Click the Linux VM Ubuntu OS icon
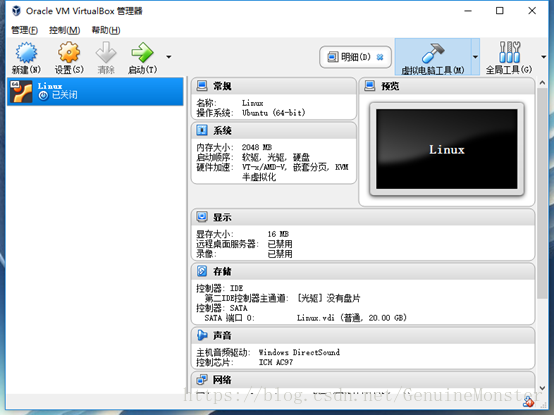 click(x=21, y=91)
